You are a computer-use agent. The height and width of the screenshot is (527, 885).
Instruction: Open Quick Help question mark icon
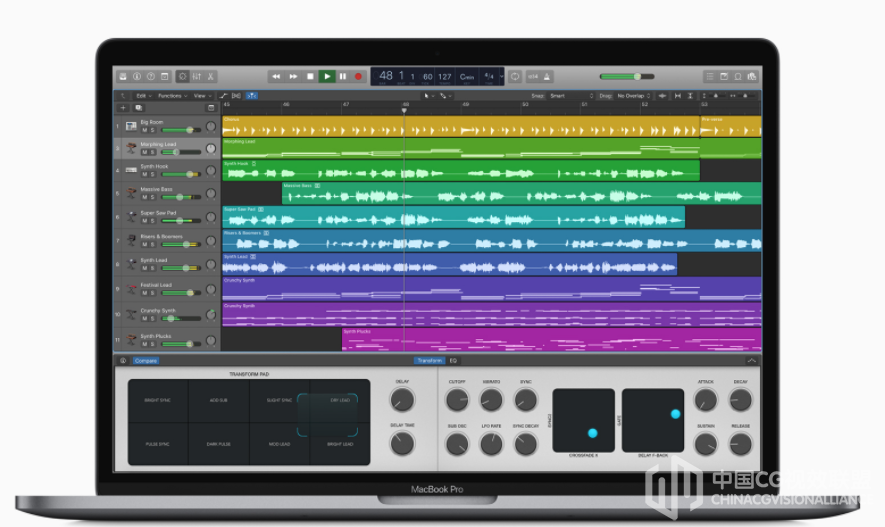(x=151, y=77)
